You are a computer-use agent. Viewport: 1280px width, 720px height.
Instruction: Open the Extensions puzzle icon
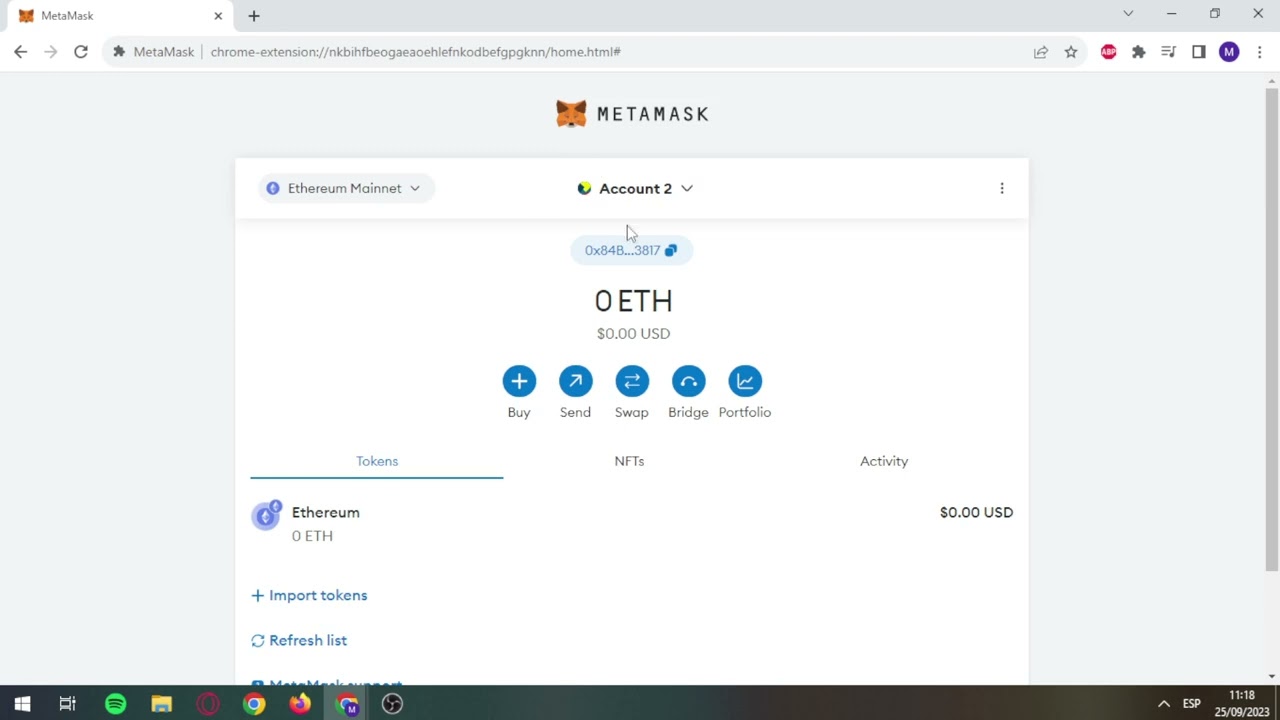pos(1138,52)
